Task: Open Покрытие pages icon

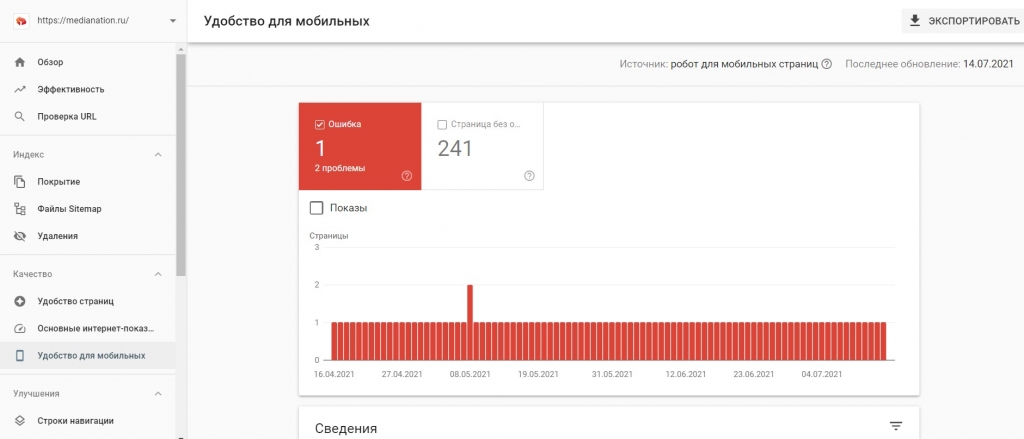Action: point(20,182)
